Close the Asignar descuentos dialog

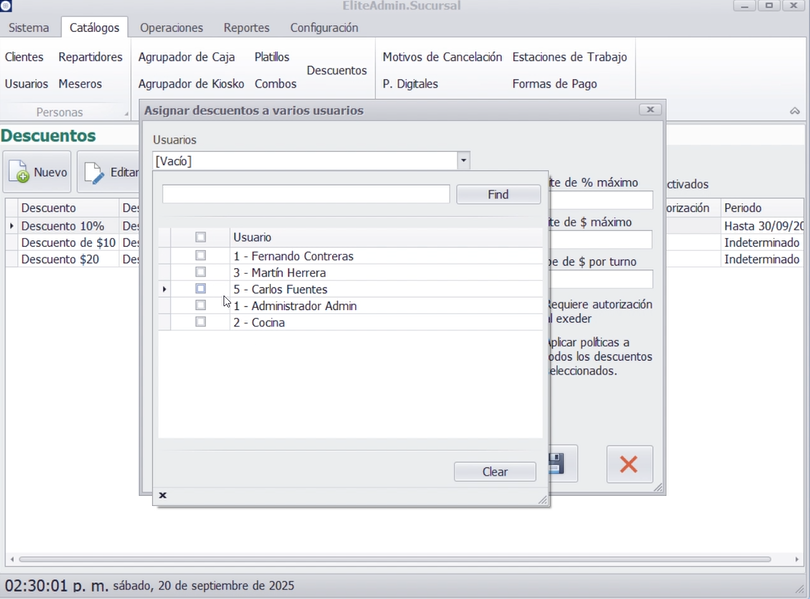coord(650,110)
